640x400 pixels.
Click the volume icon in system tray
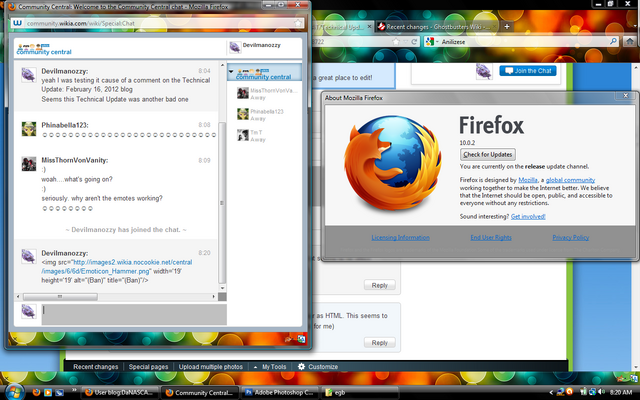point(601,392)
